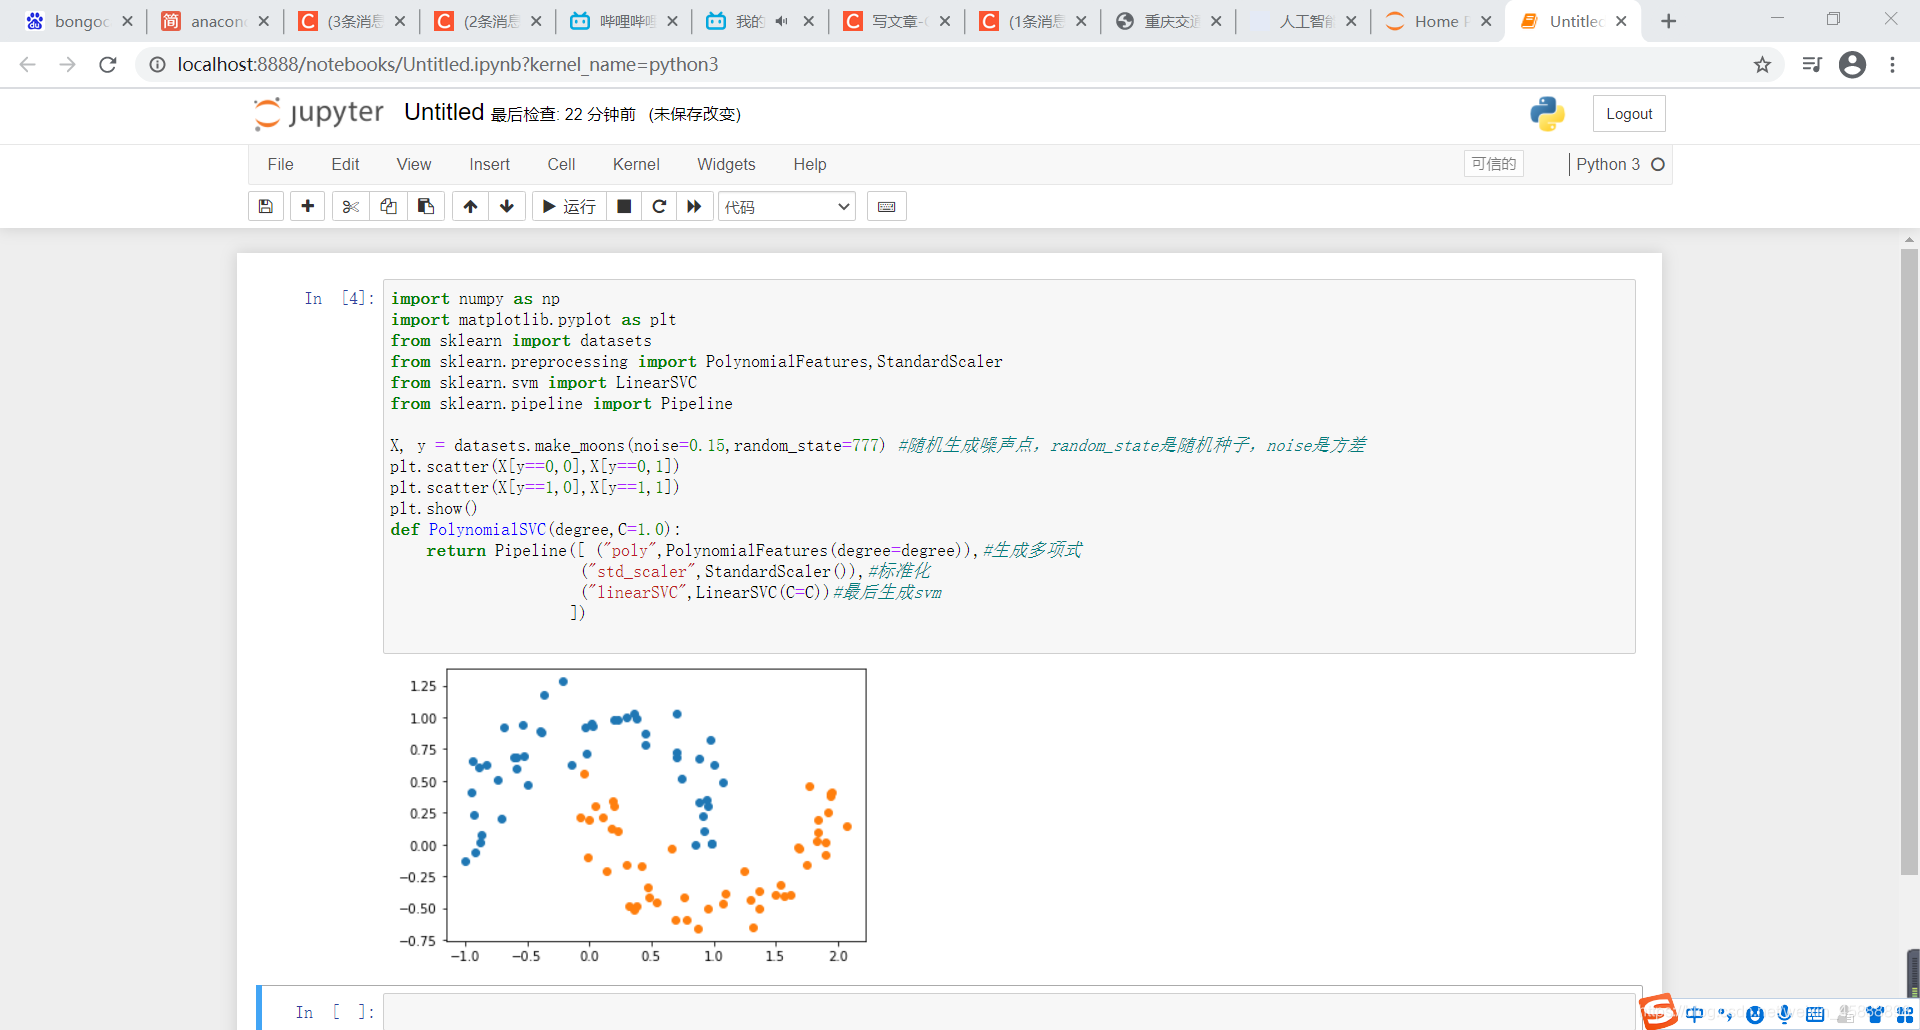Mute audio icon on 我的 tab
Viewport: 1920px width, 1030px height.
[x=781, y=21]
